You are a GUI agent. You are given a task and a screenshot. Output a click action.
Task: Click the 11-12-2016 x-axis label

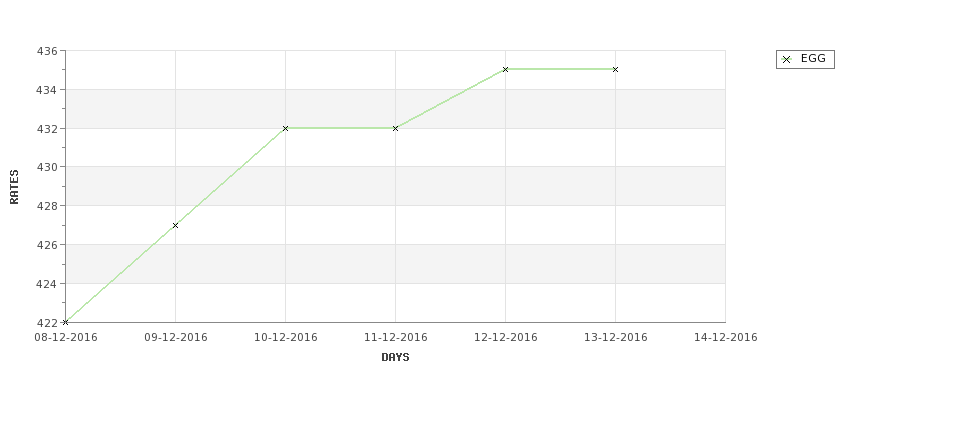[395, 337]
